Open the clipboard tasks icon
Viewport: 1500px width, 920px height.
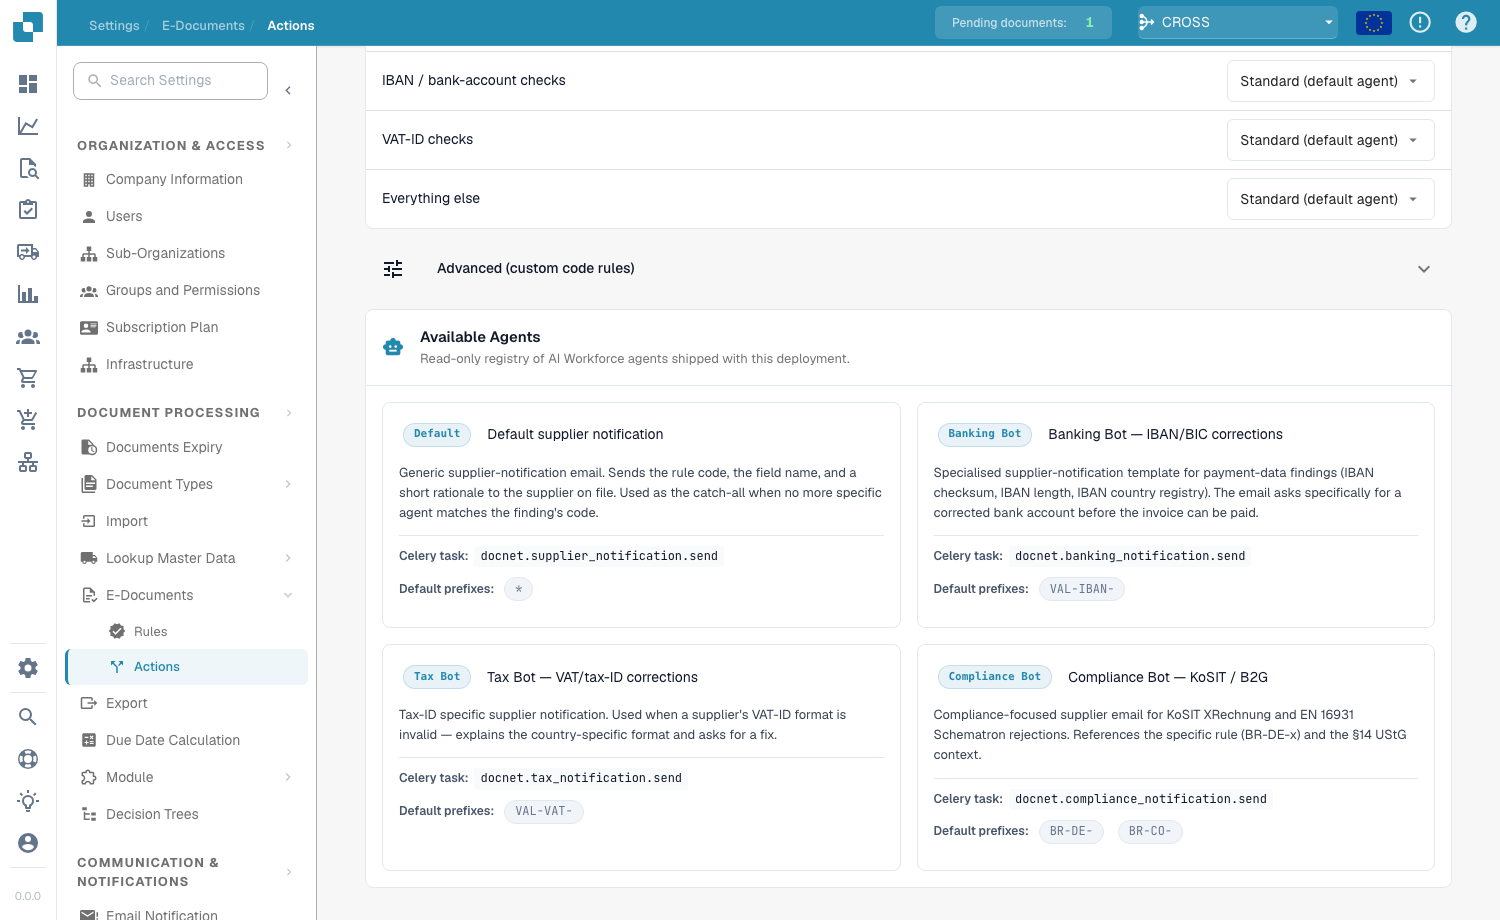[28, 210]
